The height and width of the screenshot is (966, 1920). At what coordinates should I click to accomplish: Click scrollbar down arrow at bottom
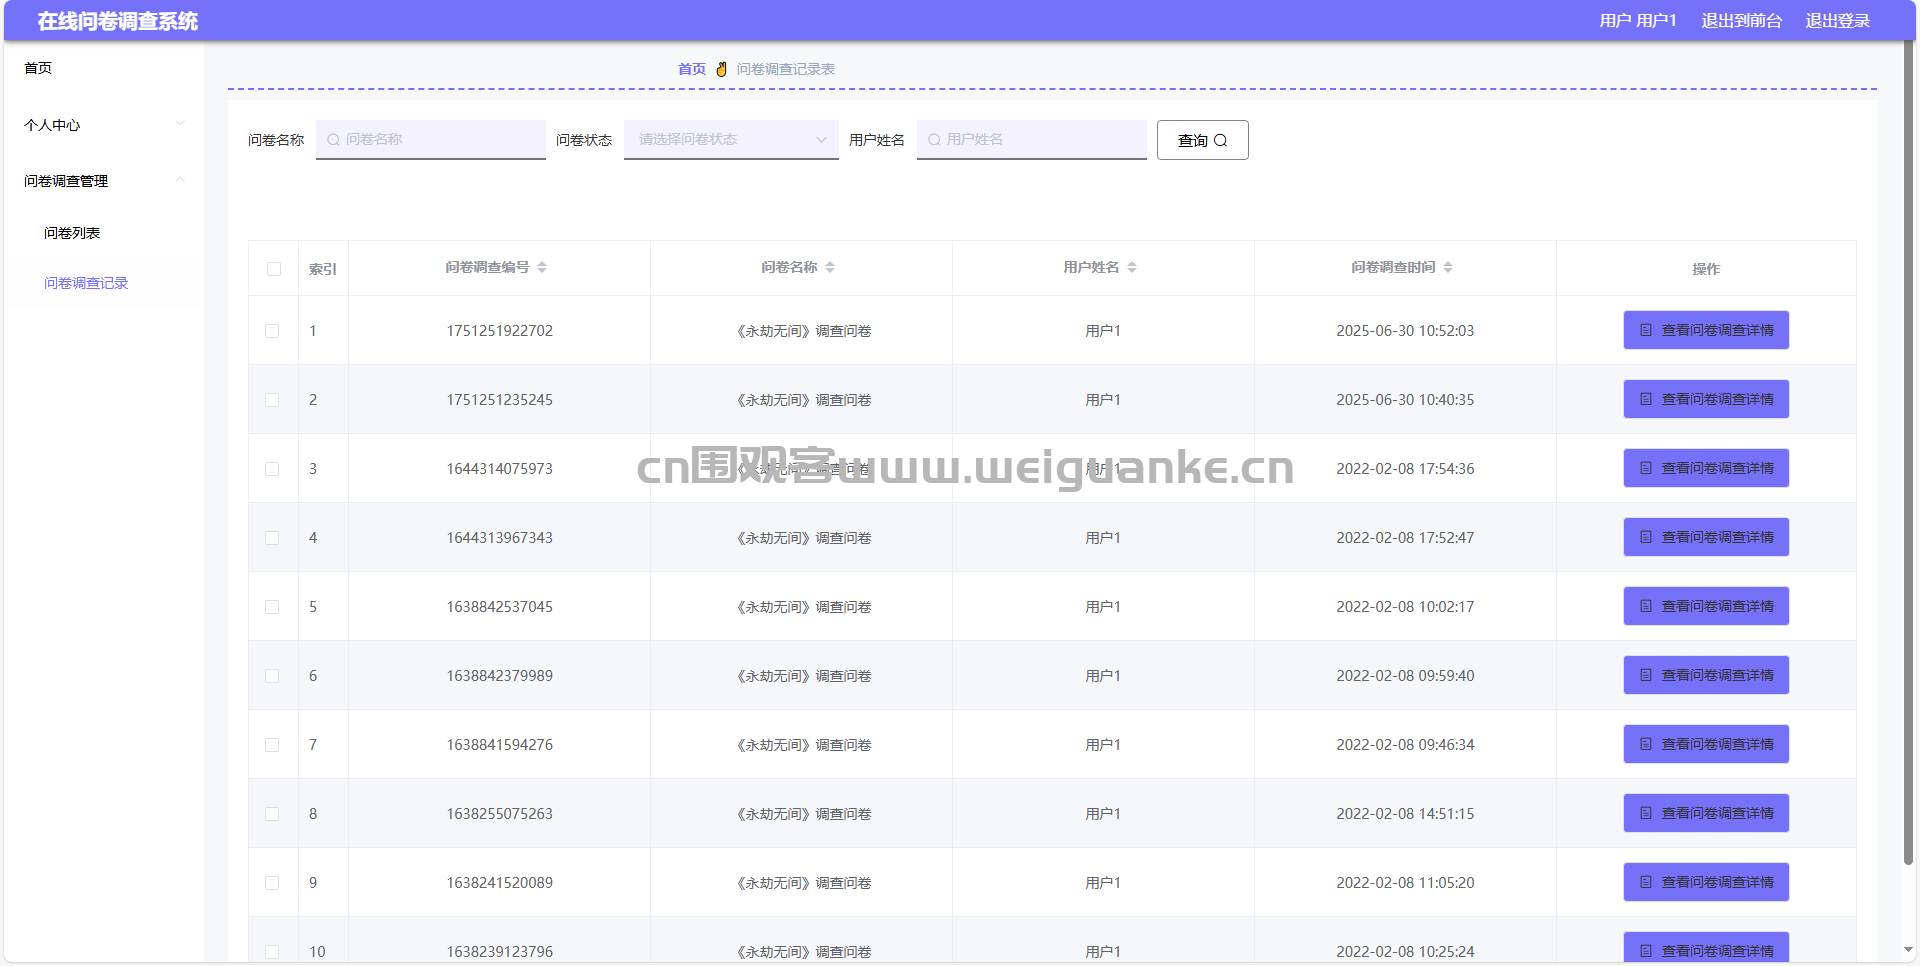[1909, 950]
